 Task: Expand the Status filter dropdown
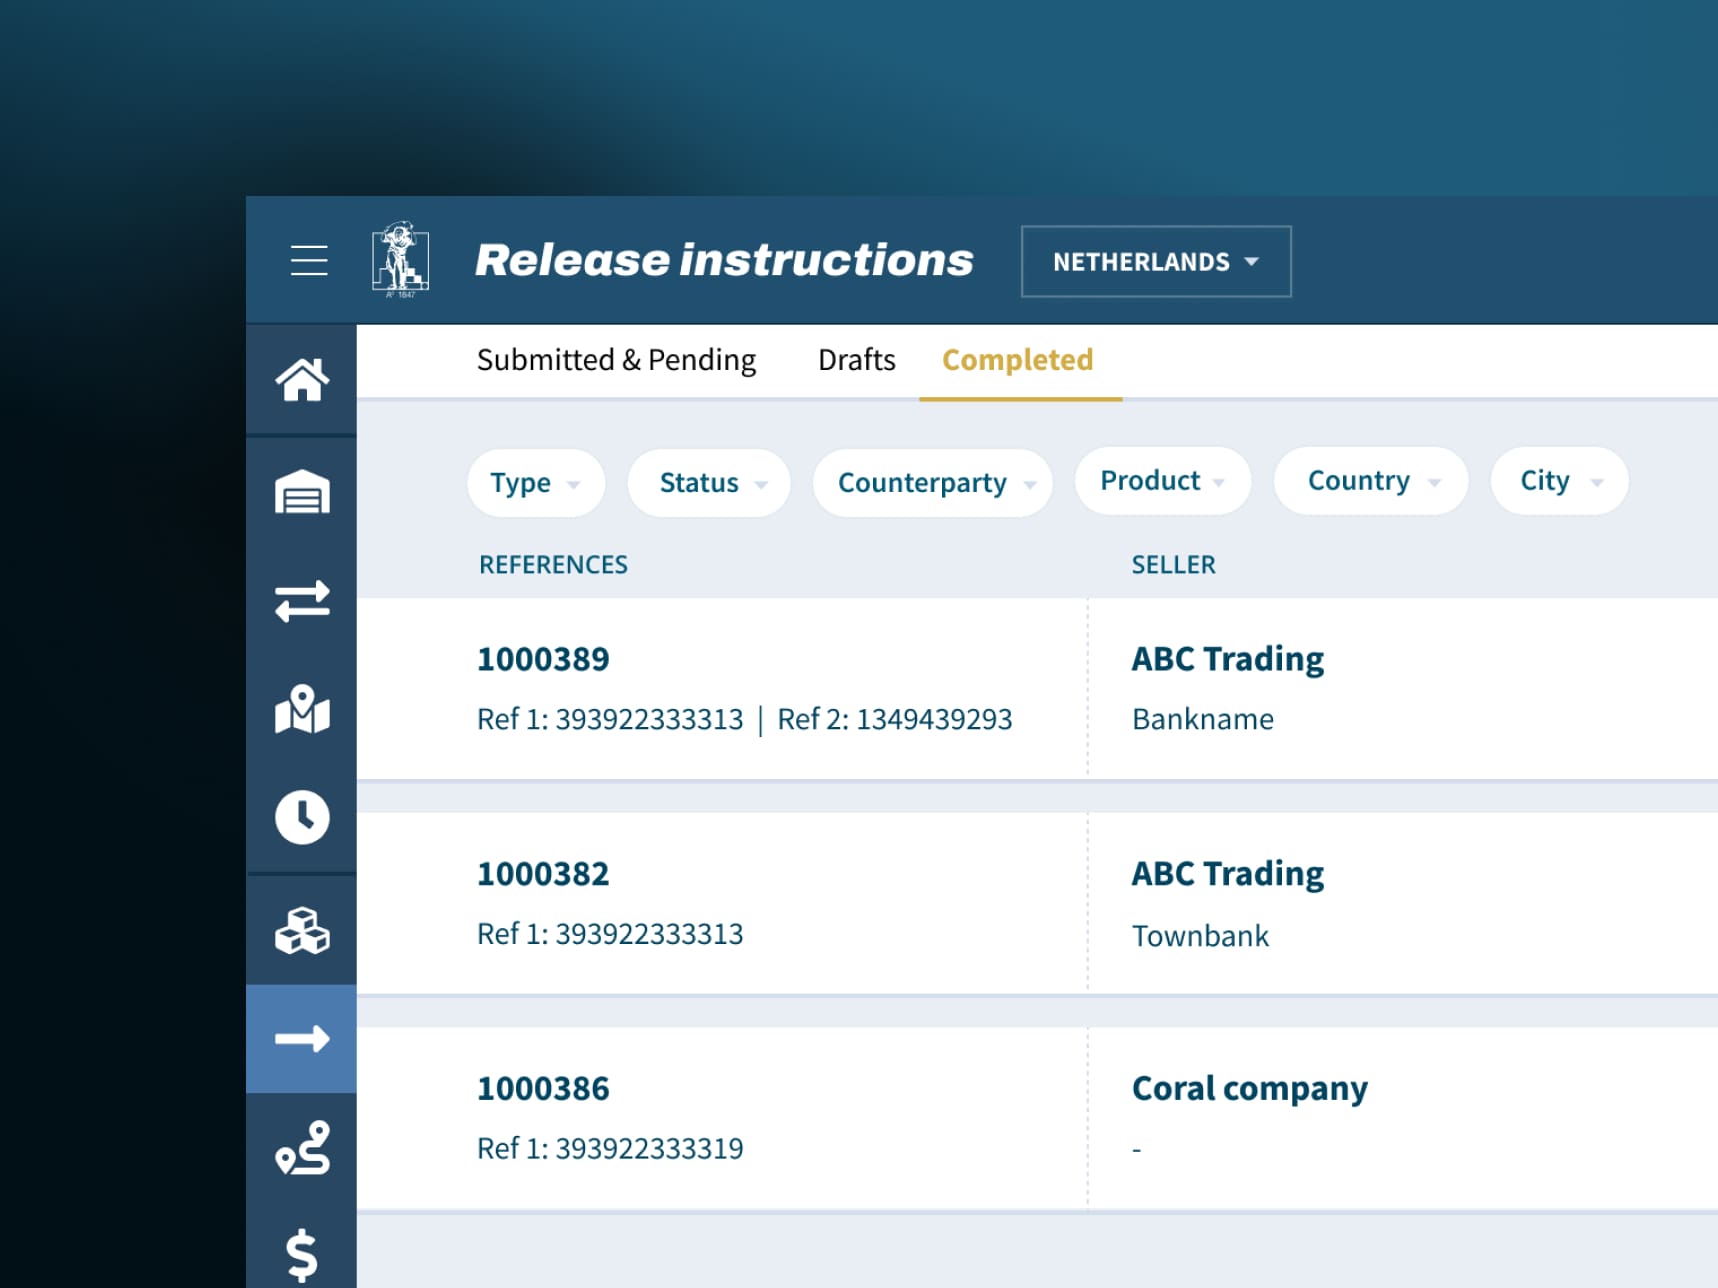(709, 483)
